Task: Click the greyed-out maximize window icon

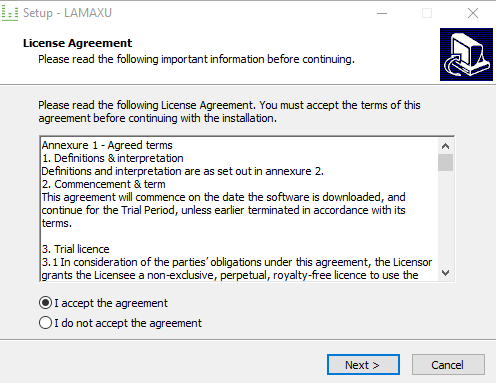Action: [427, 13]
